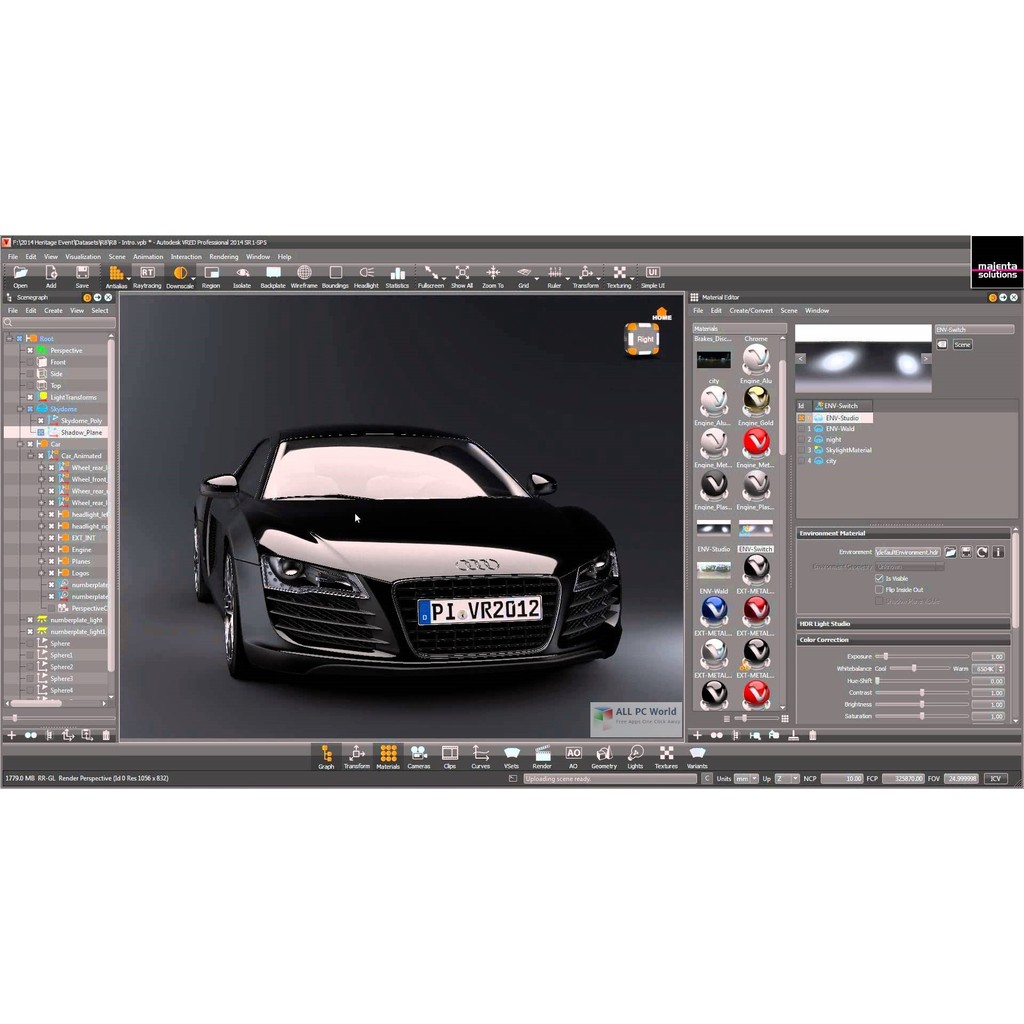Viewport: 1024px width, 1024px height.
Task: Click the Add file toolbar icon
Action: [x=51, y=276]
